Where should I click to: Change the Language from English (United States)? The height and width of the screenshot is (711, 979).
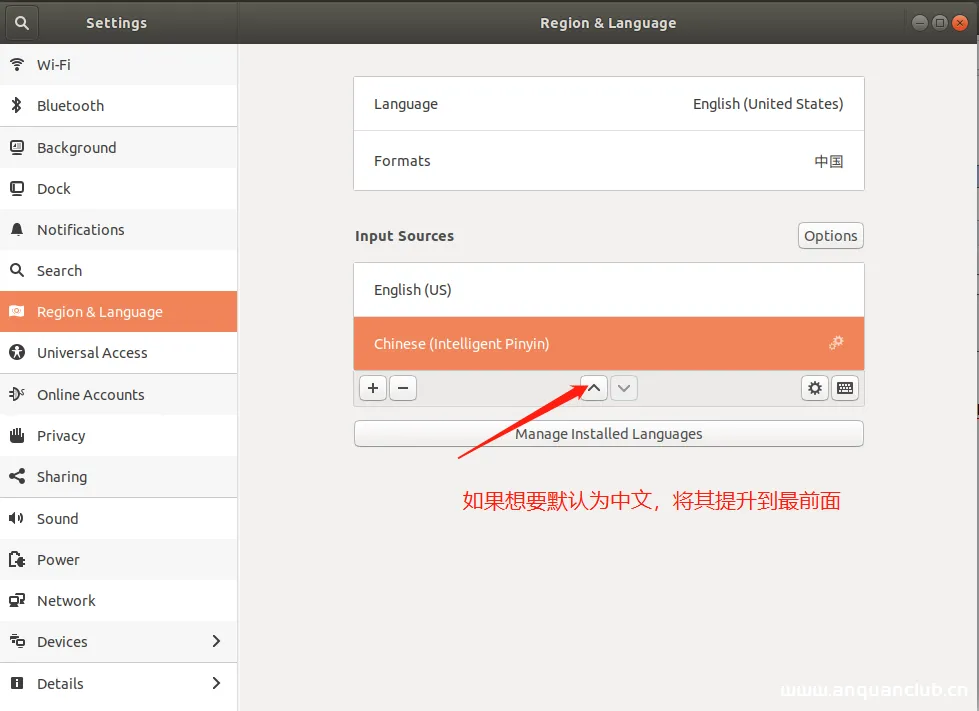(x=608, y=103)
